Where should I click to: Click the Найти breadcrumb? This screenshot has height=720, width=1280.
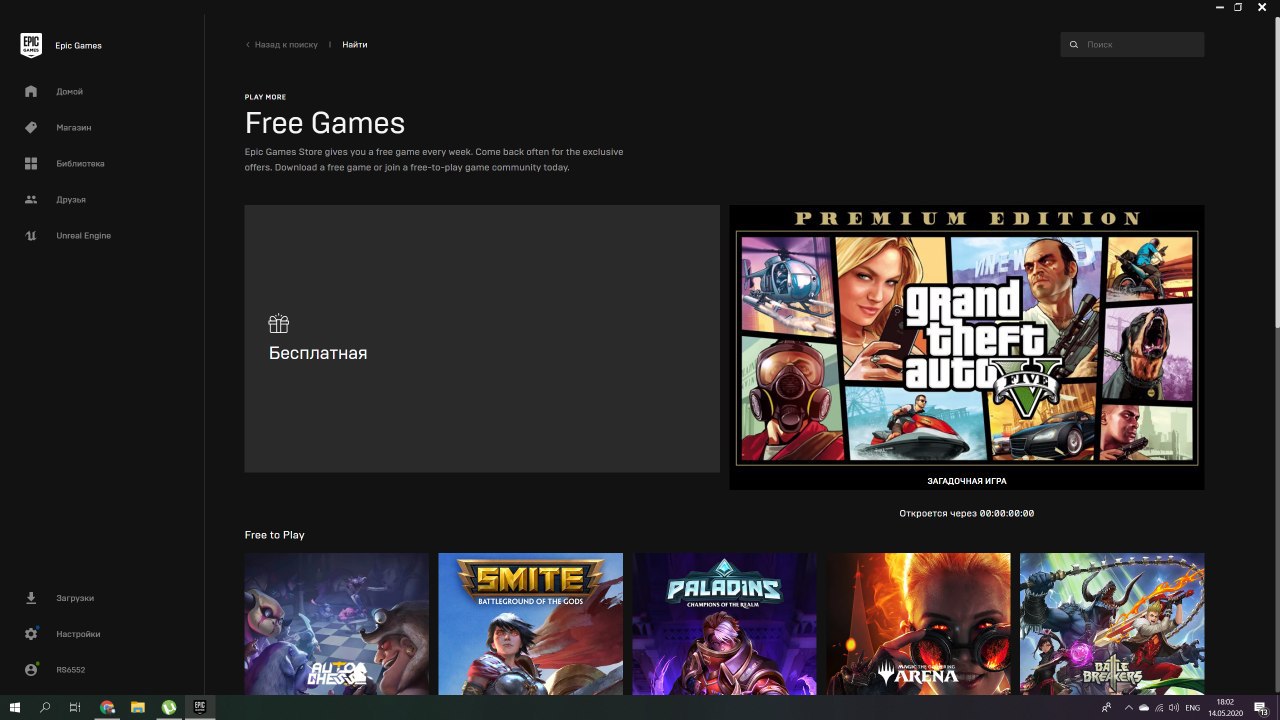(x=355, y=45)
